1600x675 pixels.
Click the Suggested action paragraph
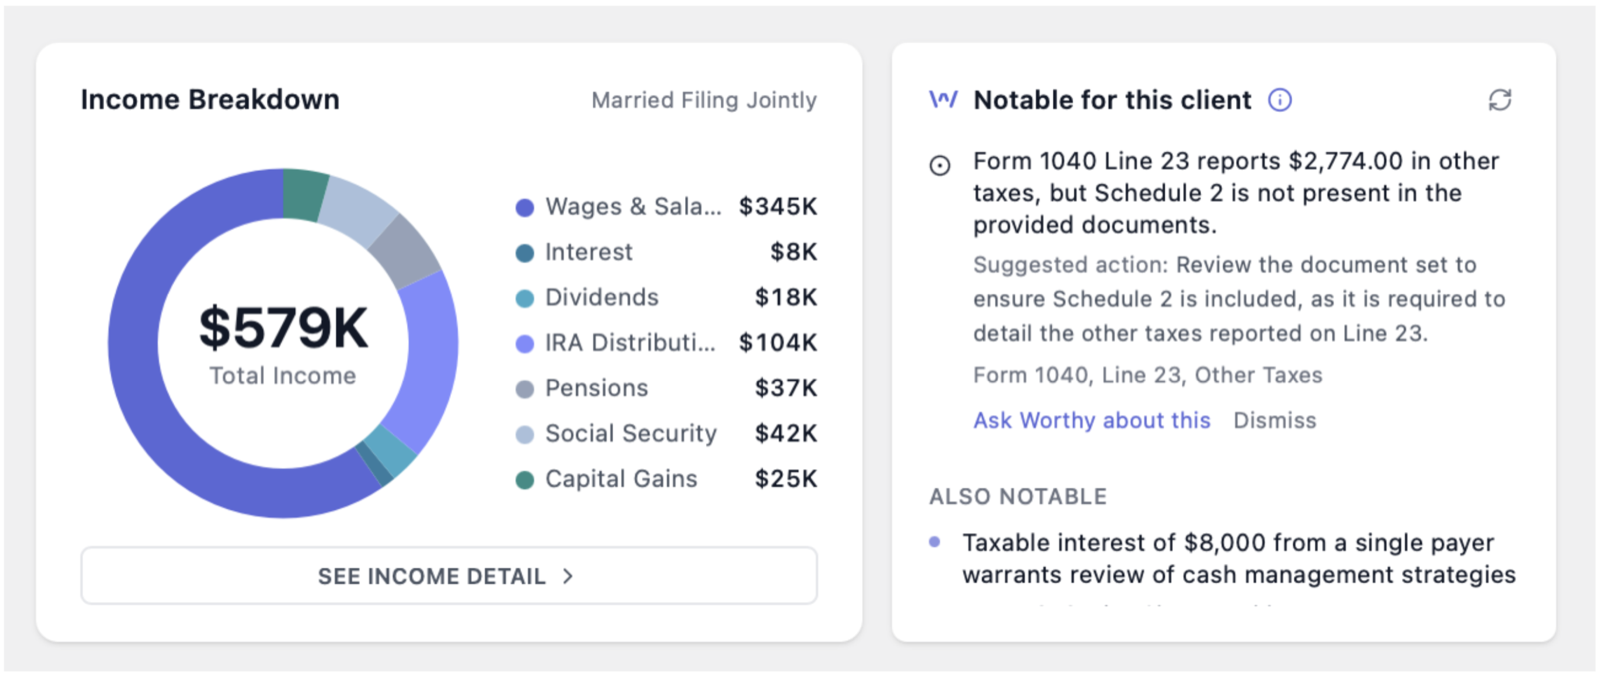coord(1239,299)
